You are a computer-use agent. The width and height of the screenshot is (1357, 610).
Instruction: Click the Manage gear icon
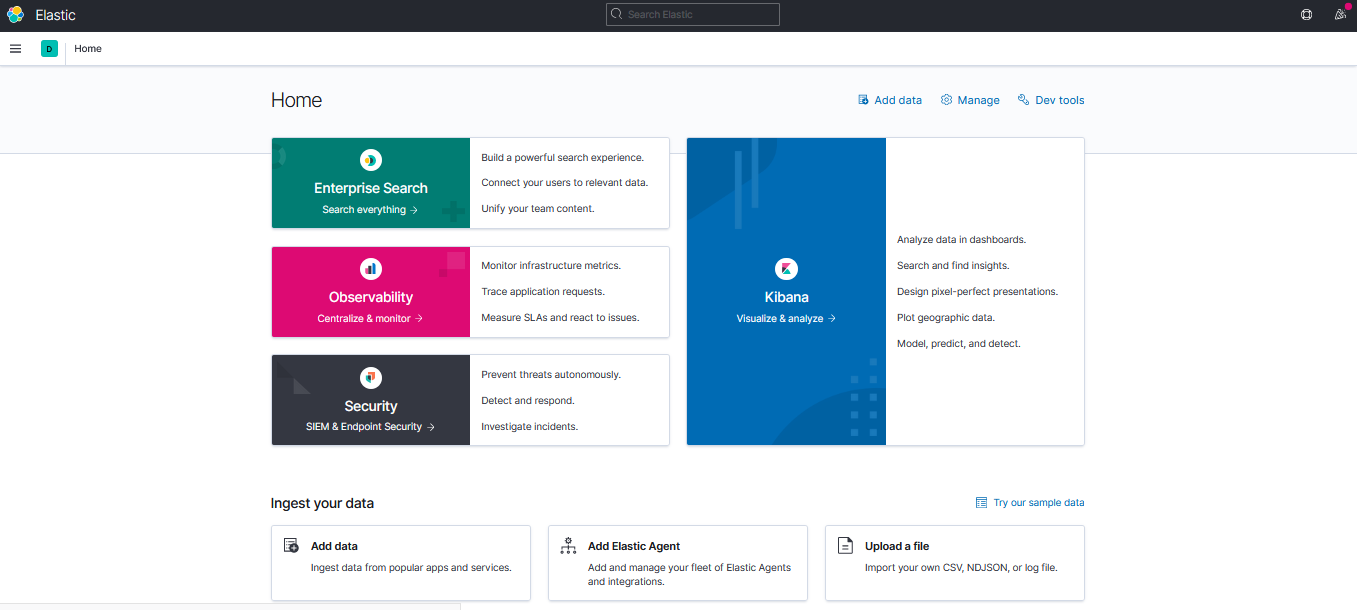946,100
